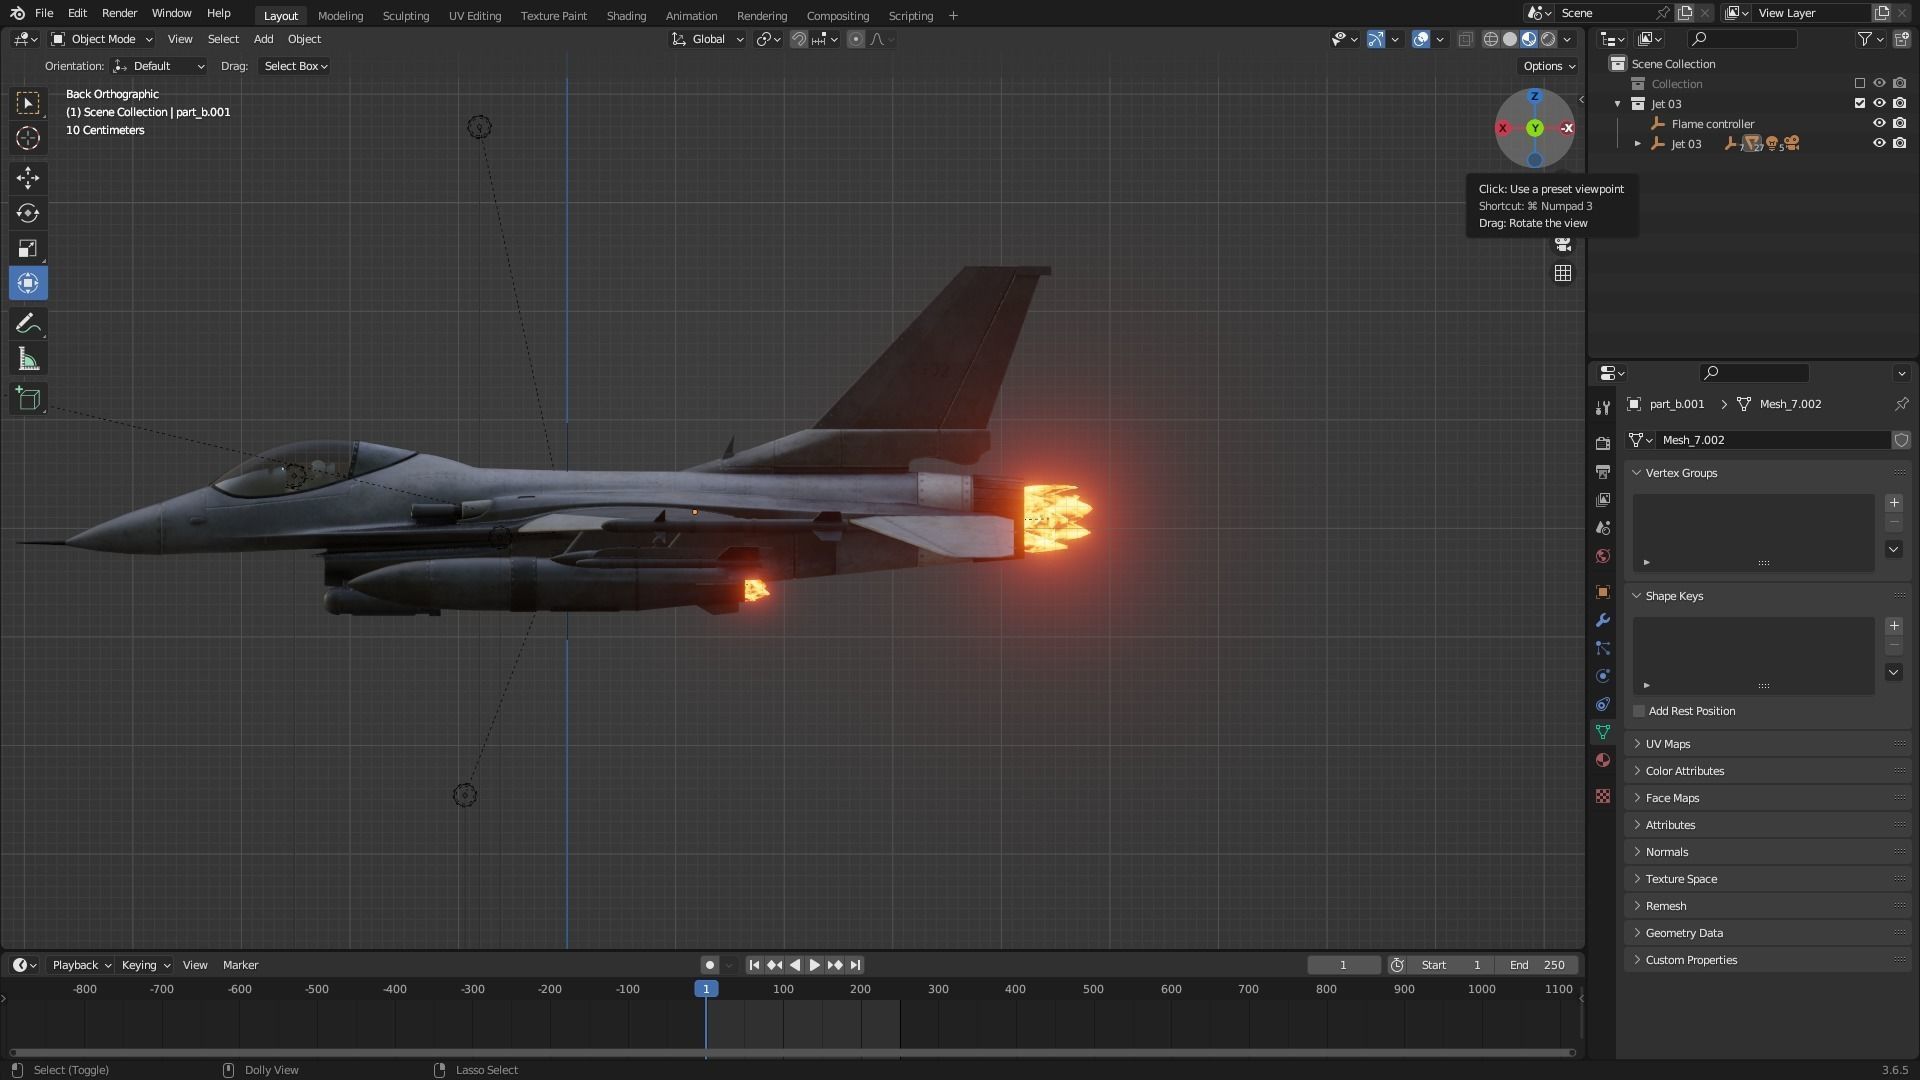Toggle Jet 03 collection exclude checkbox
Screen dimensions: 1920x1080
(1860, 103)
